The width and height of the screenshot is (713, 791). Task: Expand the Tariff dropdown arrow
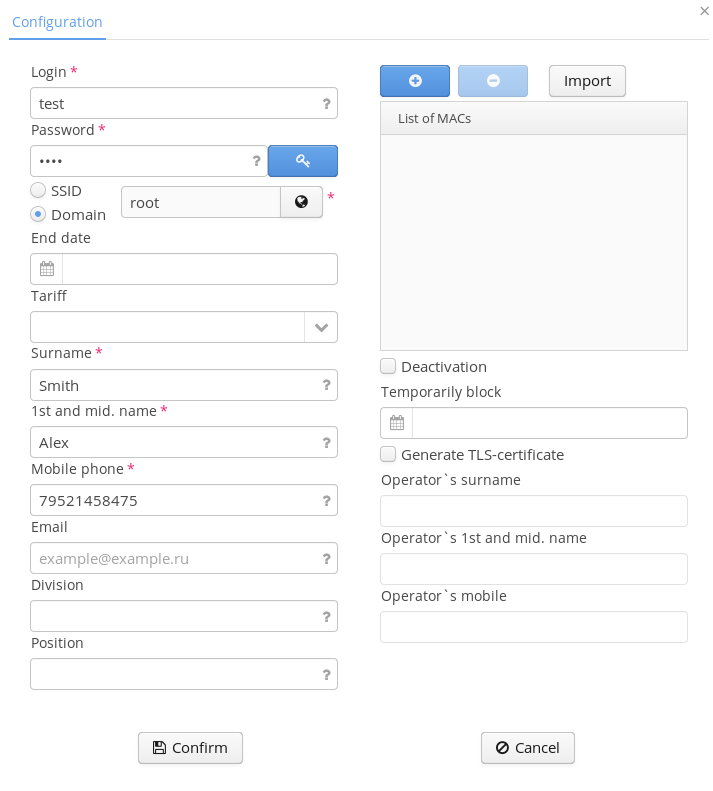pyautogui.click(x=321, y=327)
